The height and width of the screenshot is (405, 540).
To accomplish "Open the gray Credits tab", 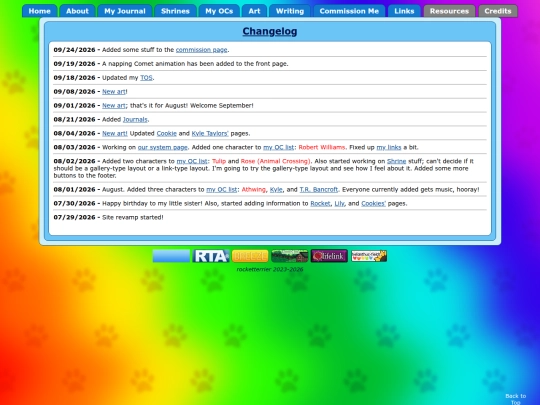I will coord(498,11).
